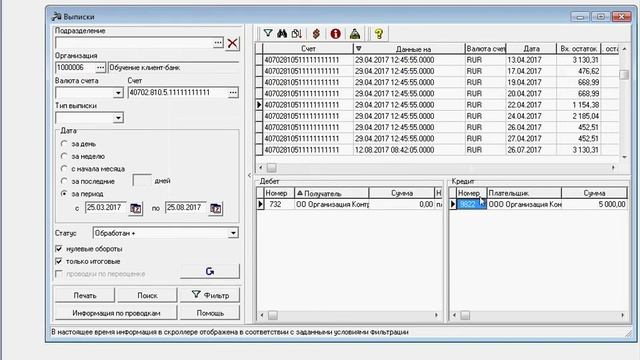Screen dimensions: 640x360
Task: Click the Поиск button
Action: 147,295
